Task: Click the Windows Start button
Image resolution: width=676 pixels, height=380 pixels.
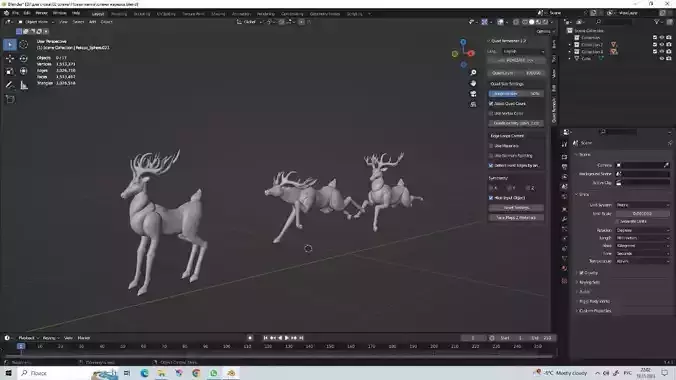Action: tap(8, 373)
